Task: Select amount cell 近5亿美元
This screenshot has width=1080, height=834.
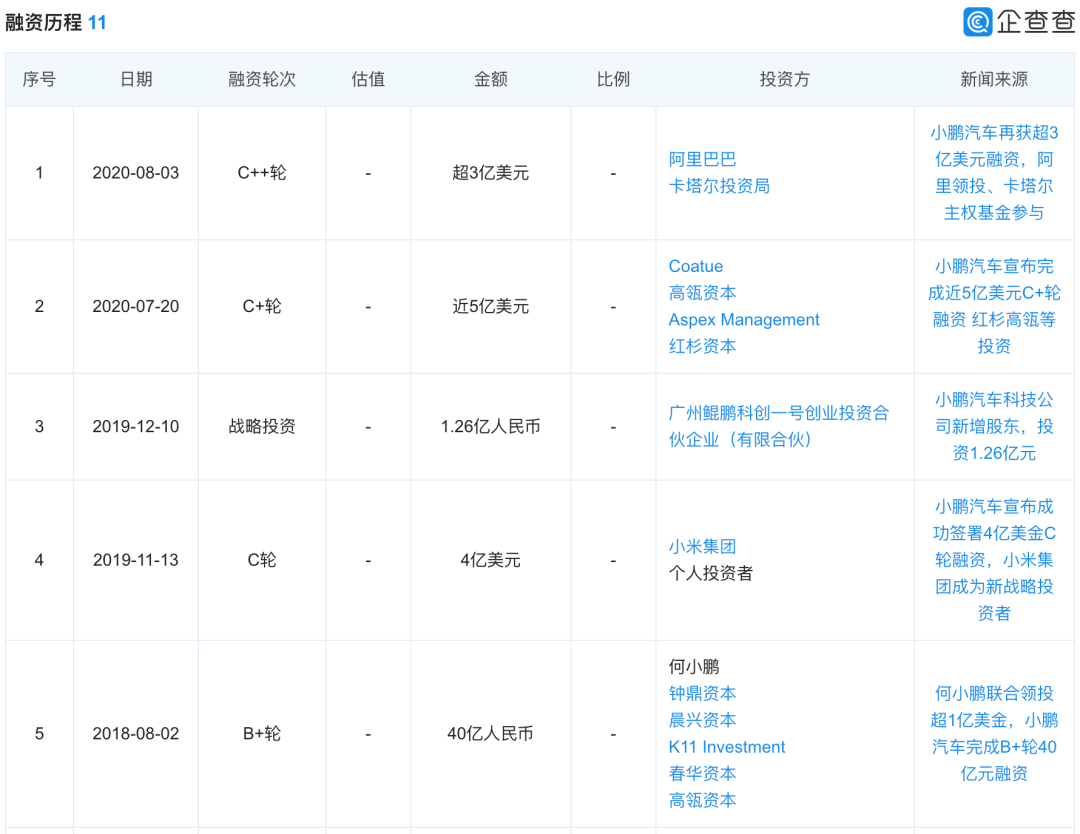Action: (490, 306)
